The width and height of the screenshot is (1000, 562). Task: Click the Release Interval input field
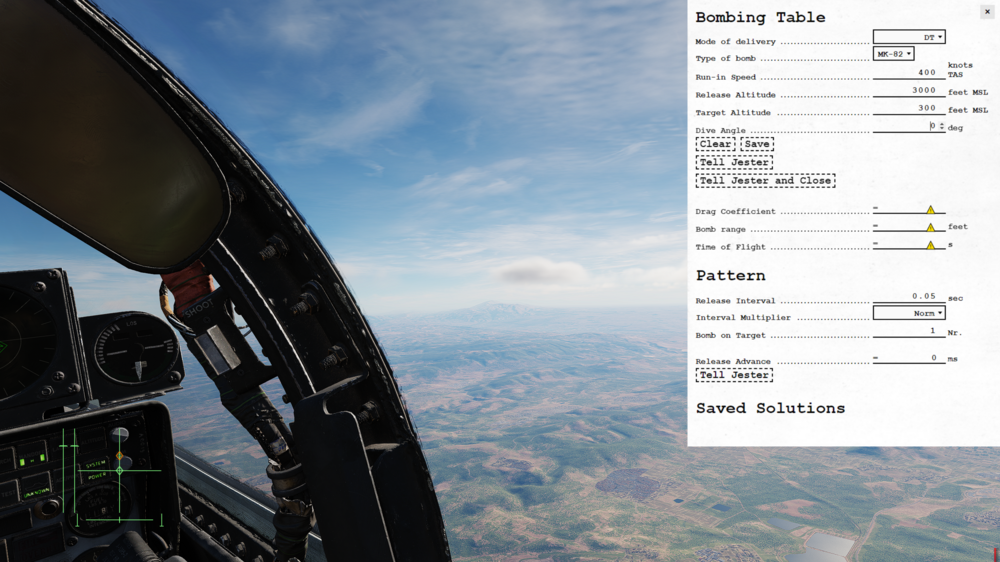point(909,296)
